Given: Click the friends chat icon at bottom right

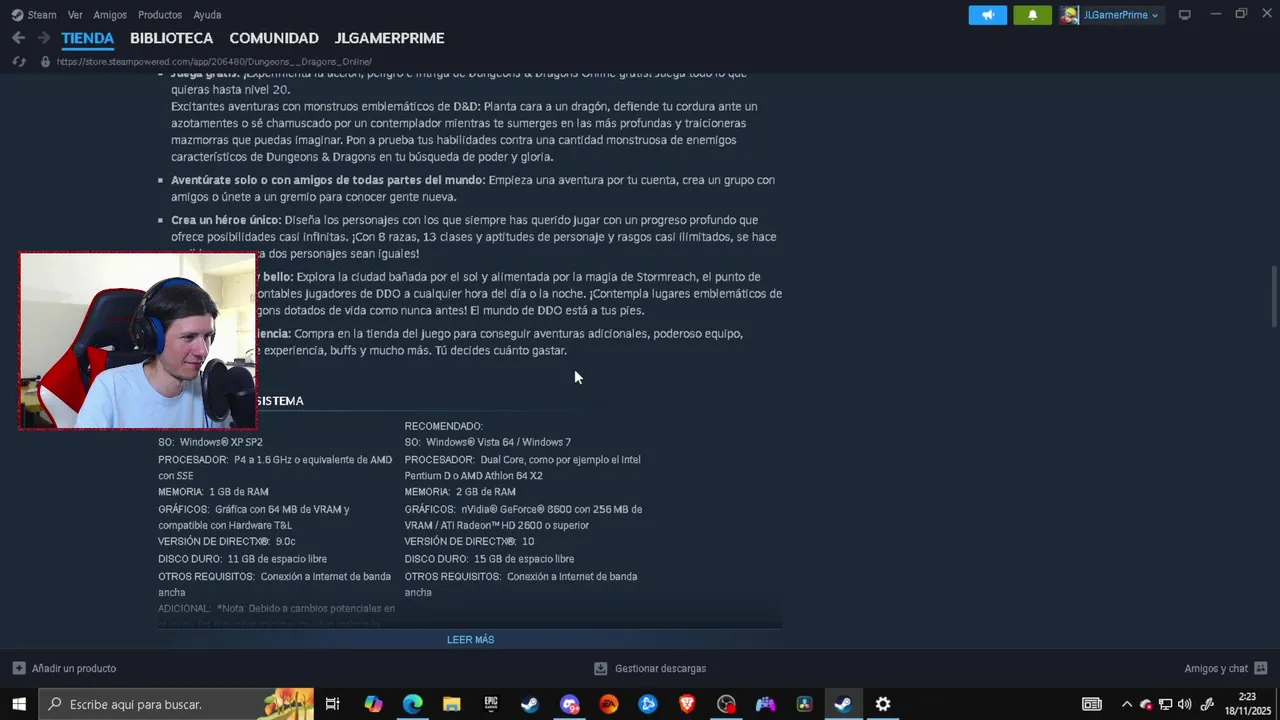Looking at the screenshot, I should pyautogui.click(x=1260, y=668).
